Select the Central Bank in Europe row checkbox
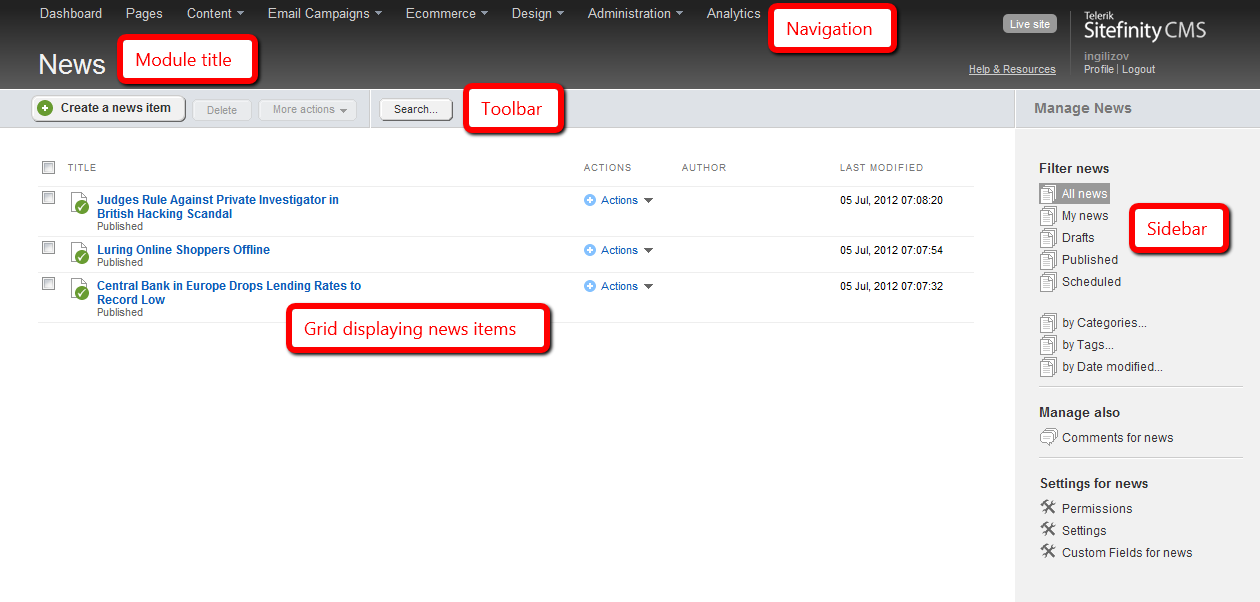 [48, 284]
